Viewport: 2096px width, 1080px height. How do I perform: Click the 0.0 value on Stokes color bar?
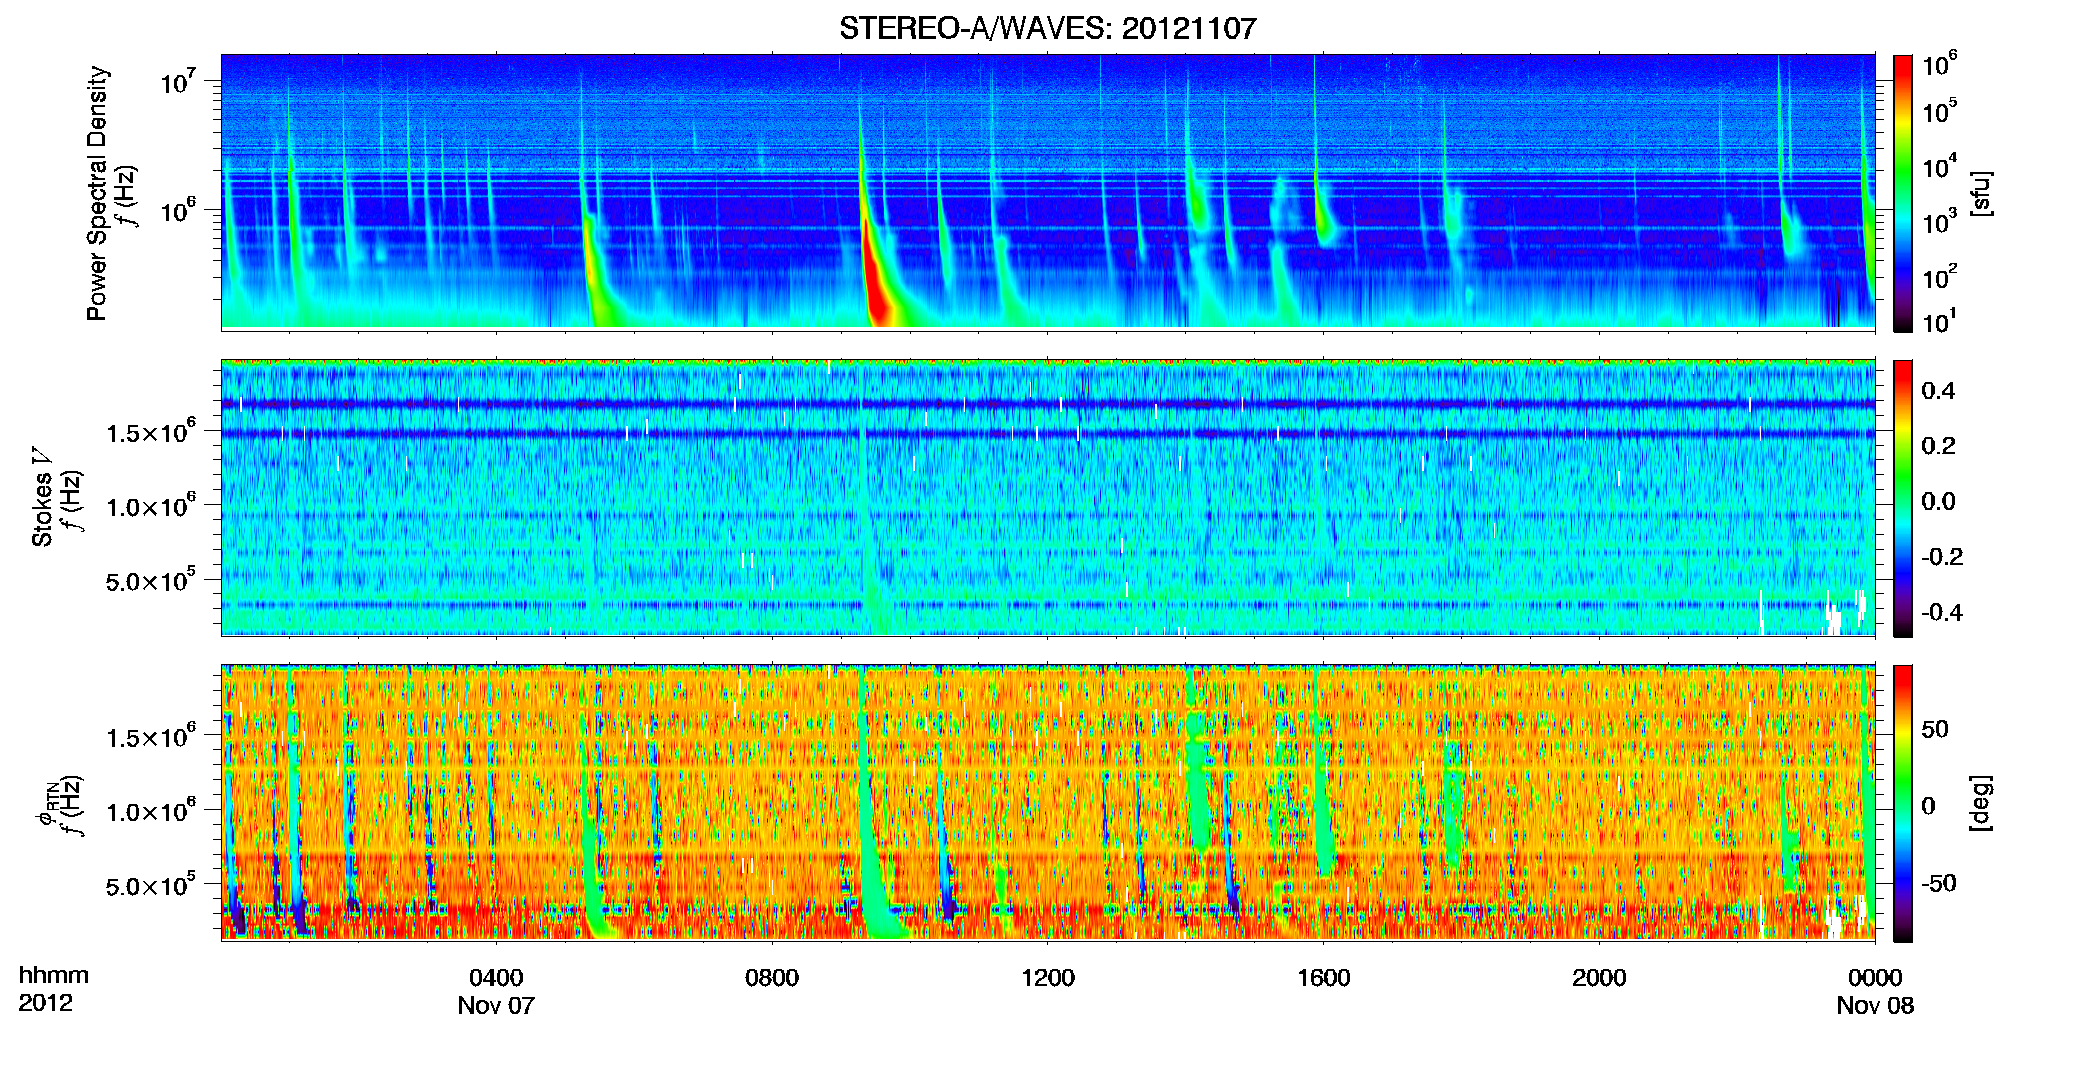point(1938,501)
